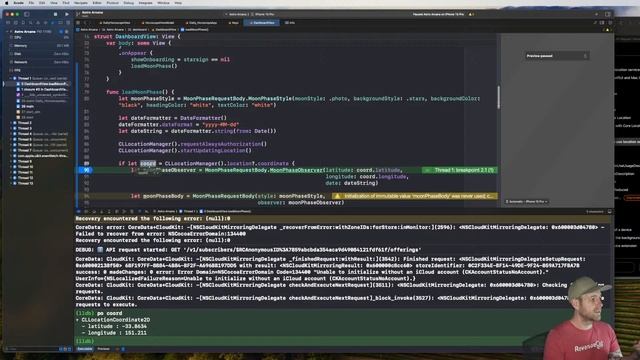The width and height of the screenshot is (640, 360).
Task: Toggle the inspector panel at top right
Action: click(608, 14)
